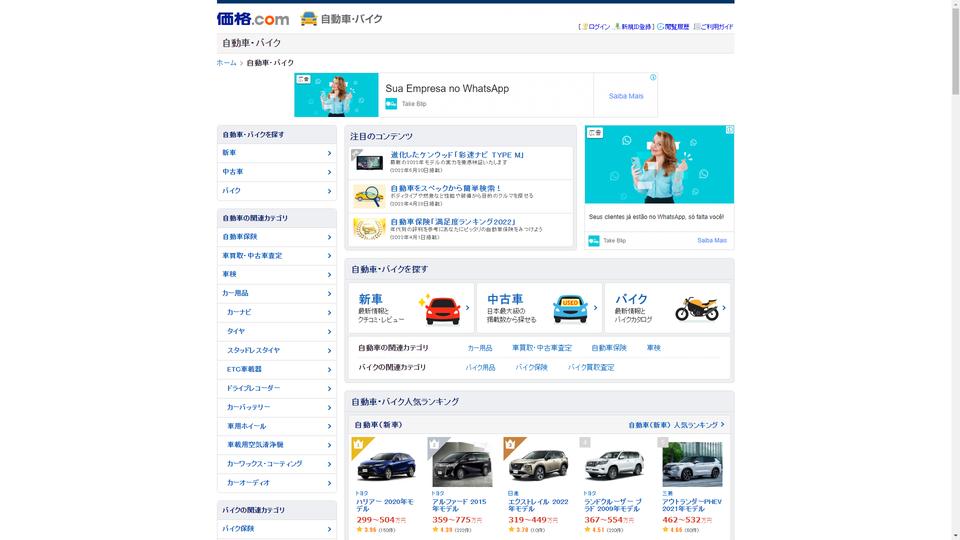Click the Take Blip logo in sidebar ad
The image size is (960, 540).
(594, 241)
